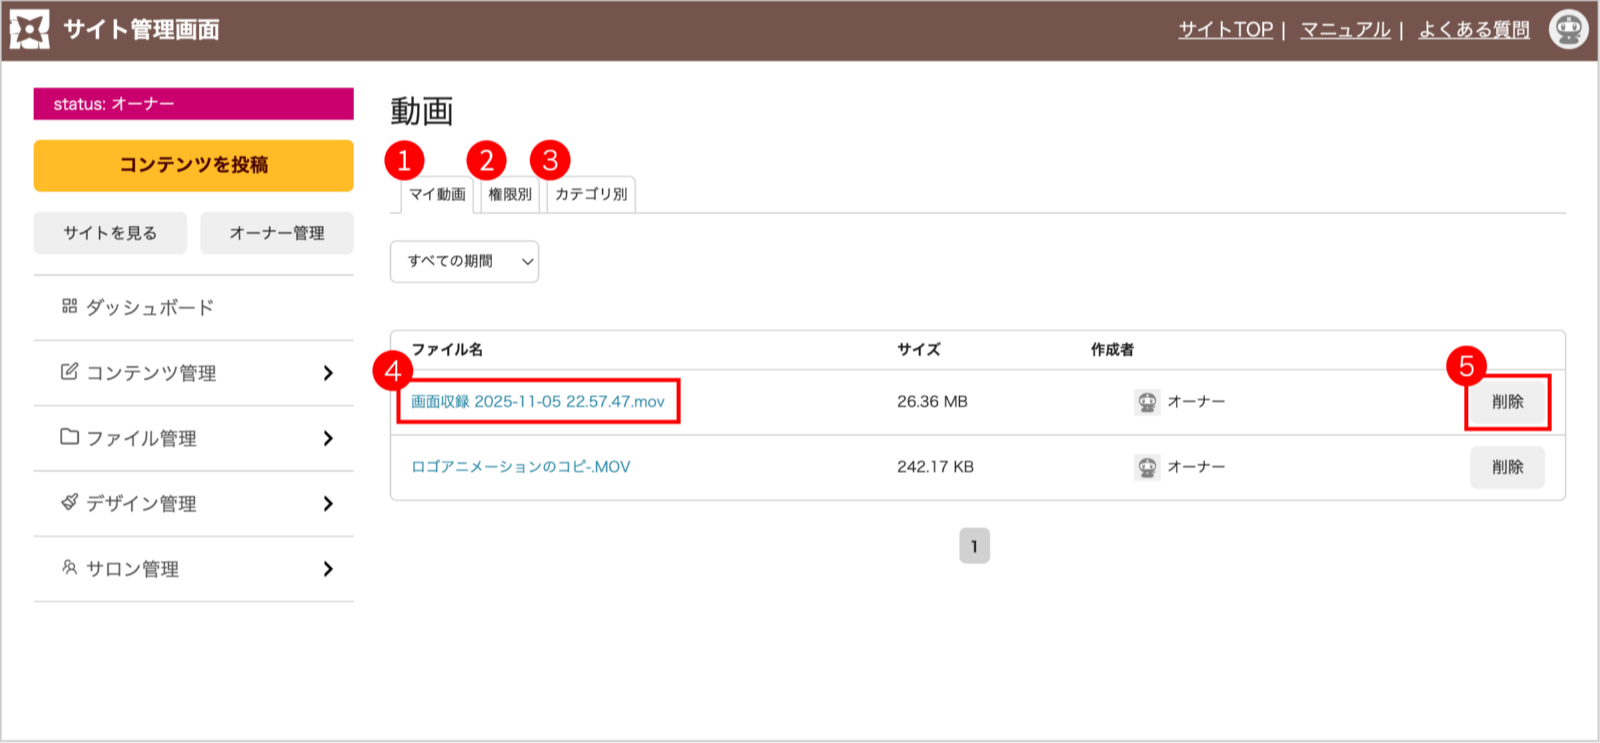Click owner avatar in the 画面収録 row
The height and width of the screenshot is (743, 1600).
click(x=1147, y=402)
